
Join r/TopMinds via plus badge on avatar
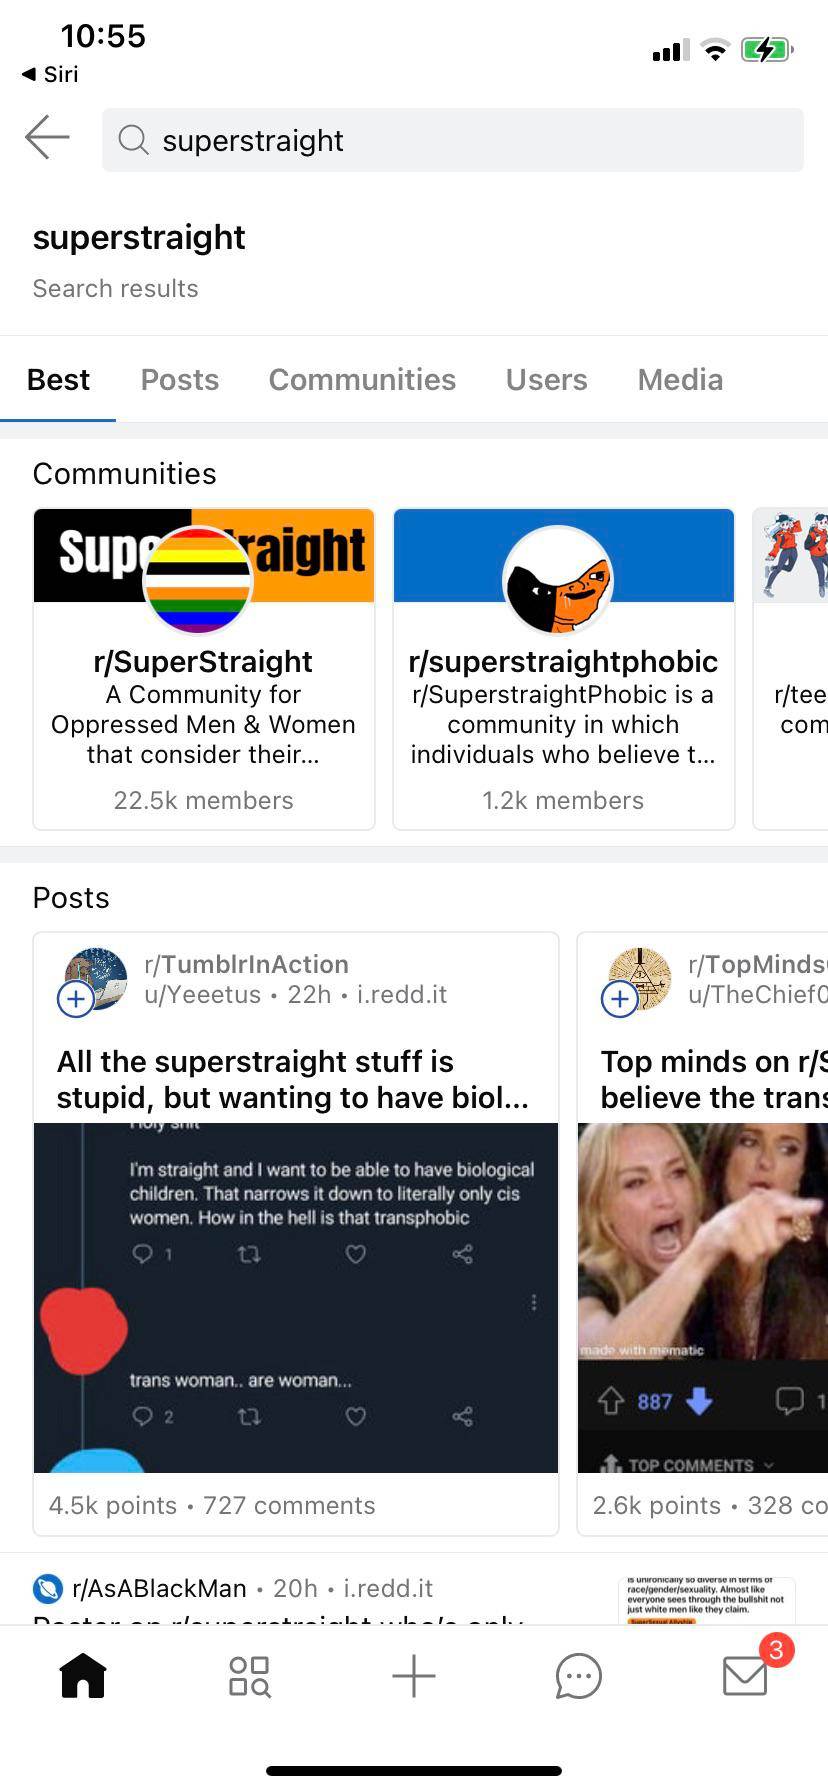click(620, 999)
